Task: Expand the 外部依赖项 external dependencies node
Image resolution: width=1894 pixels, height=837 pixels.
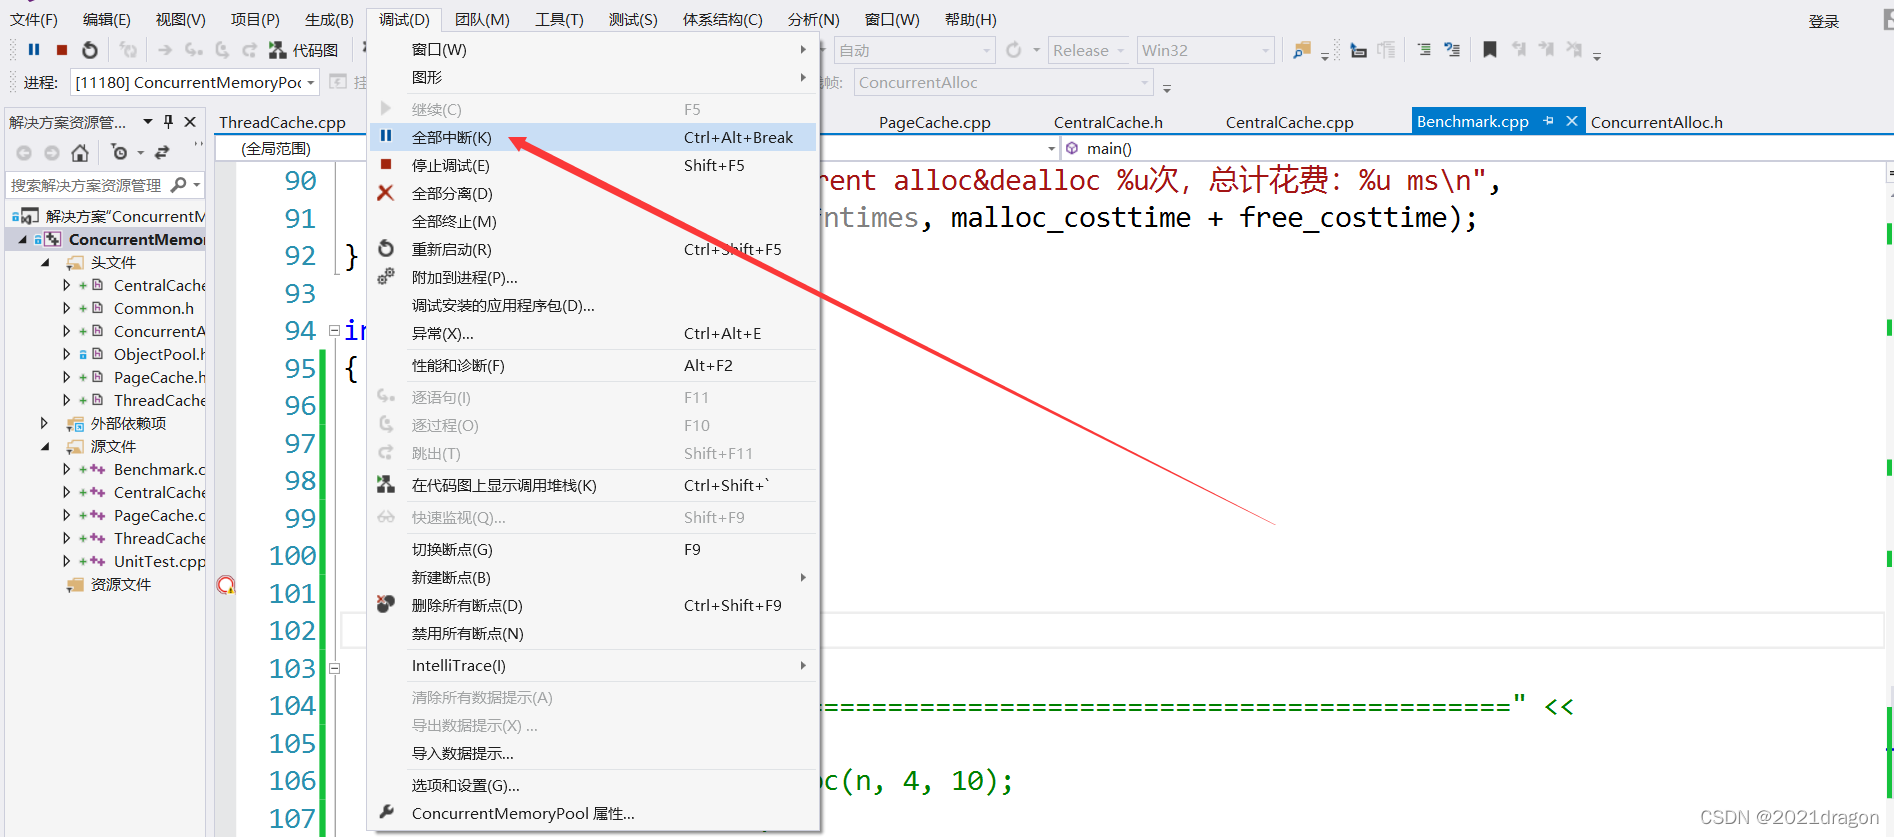Action: coord(45,423)
